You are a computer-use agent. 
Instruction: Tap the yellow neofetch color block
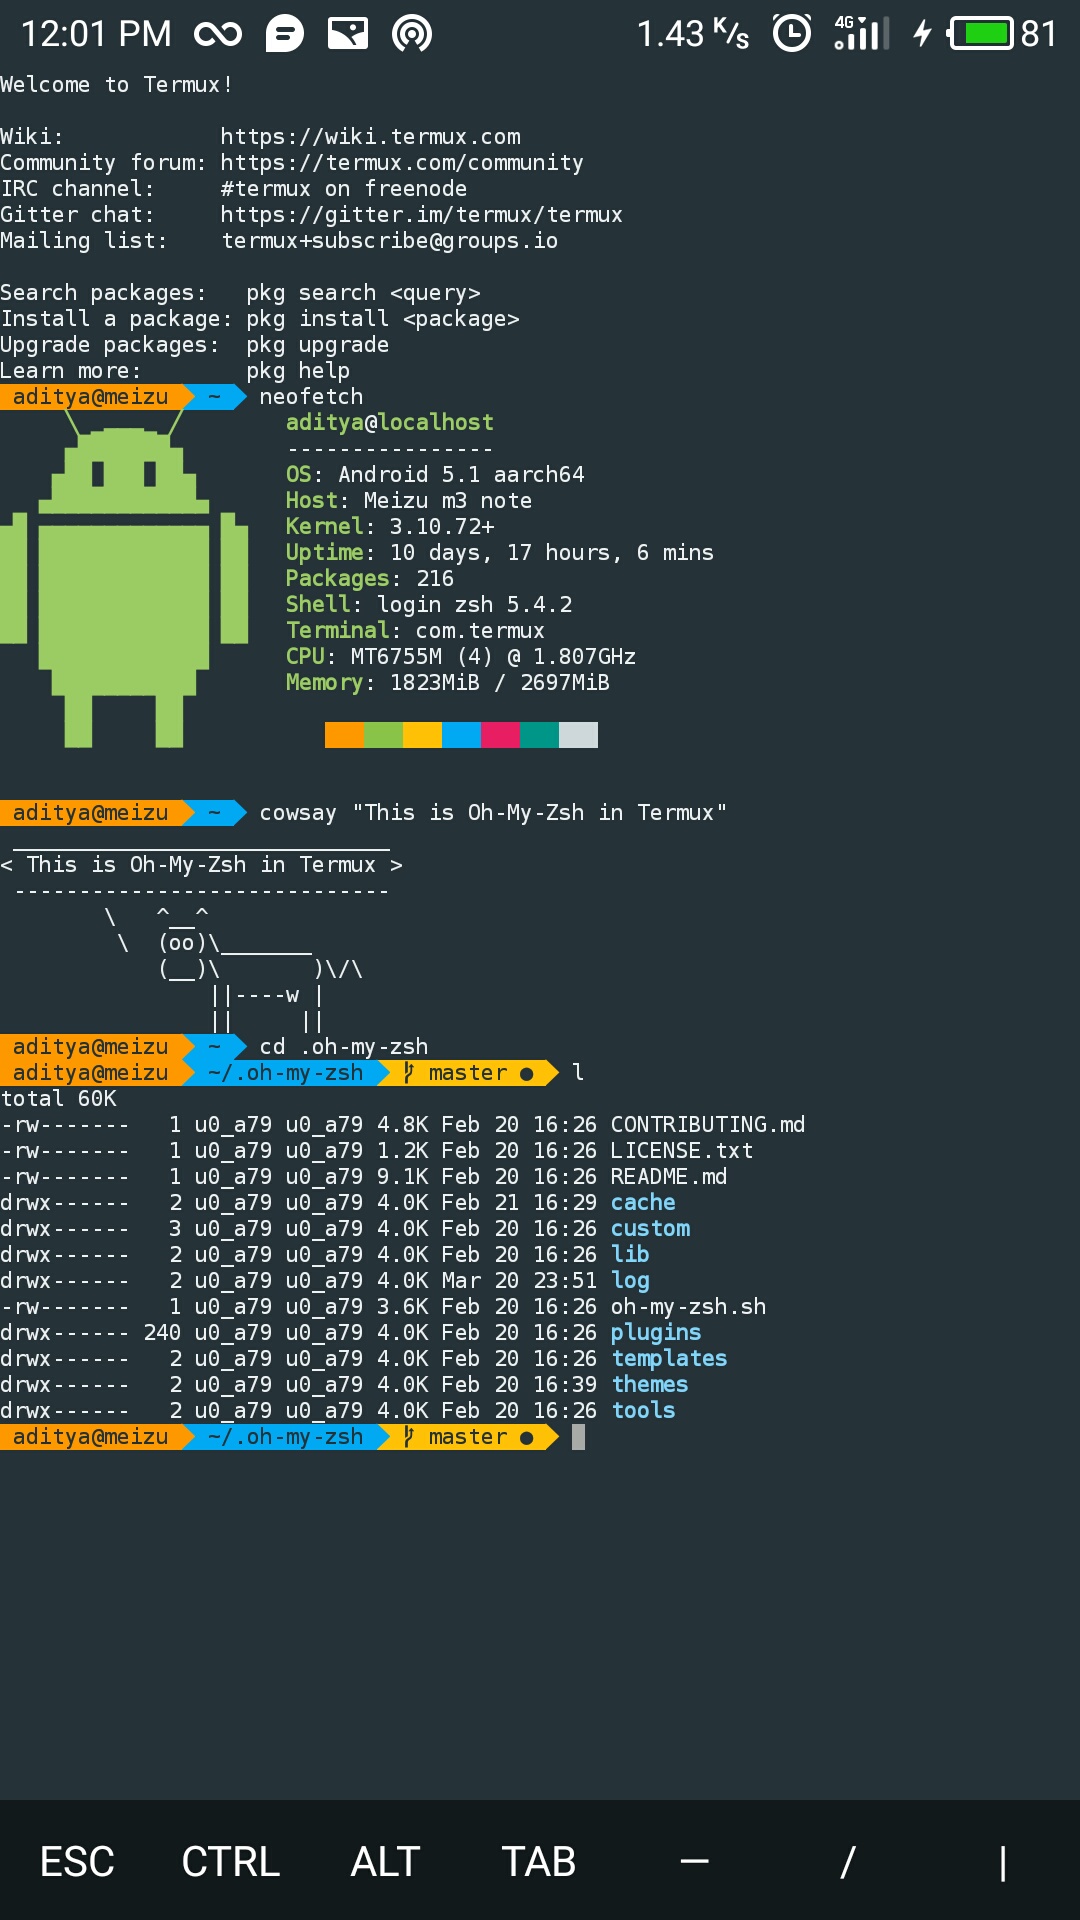tap(422, 735)
